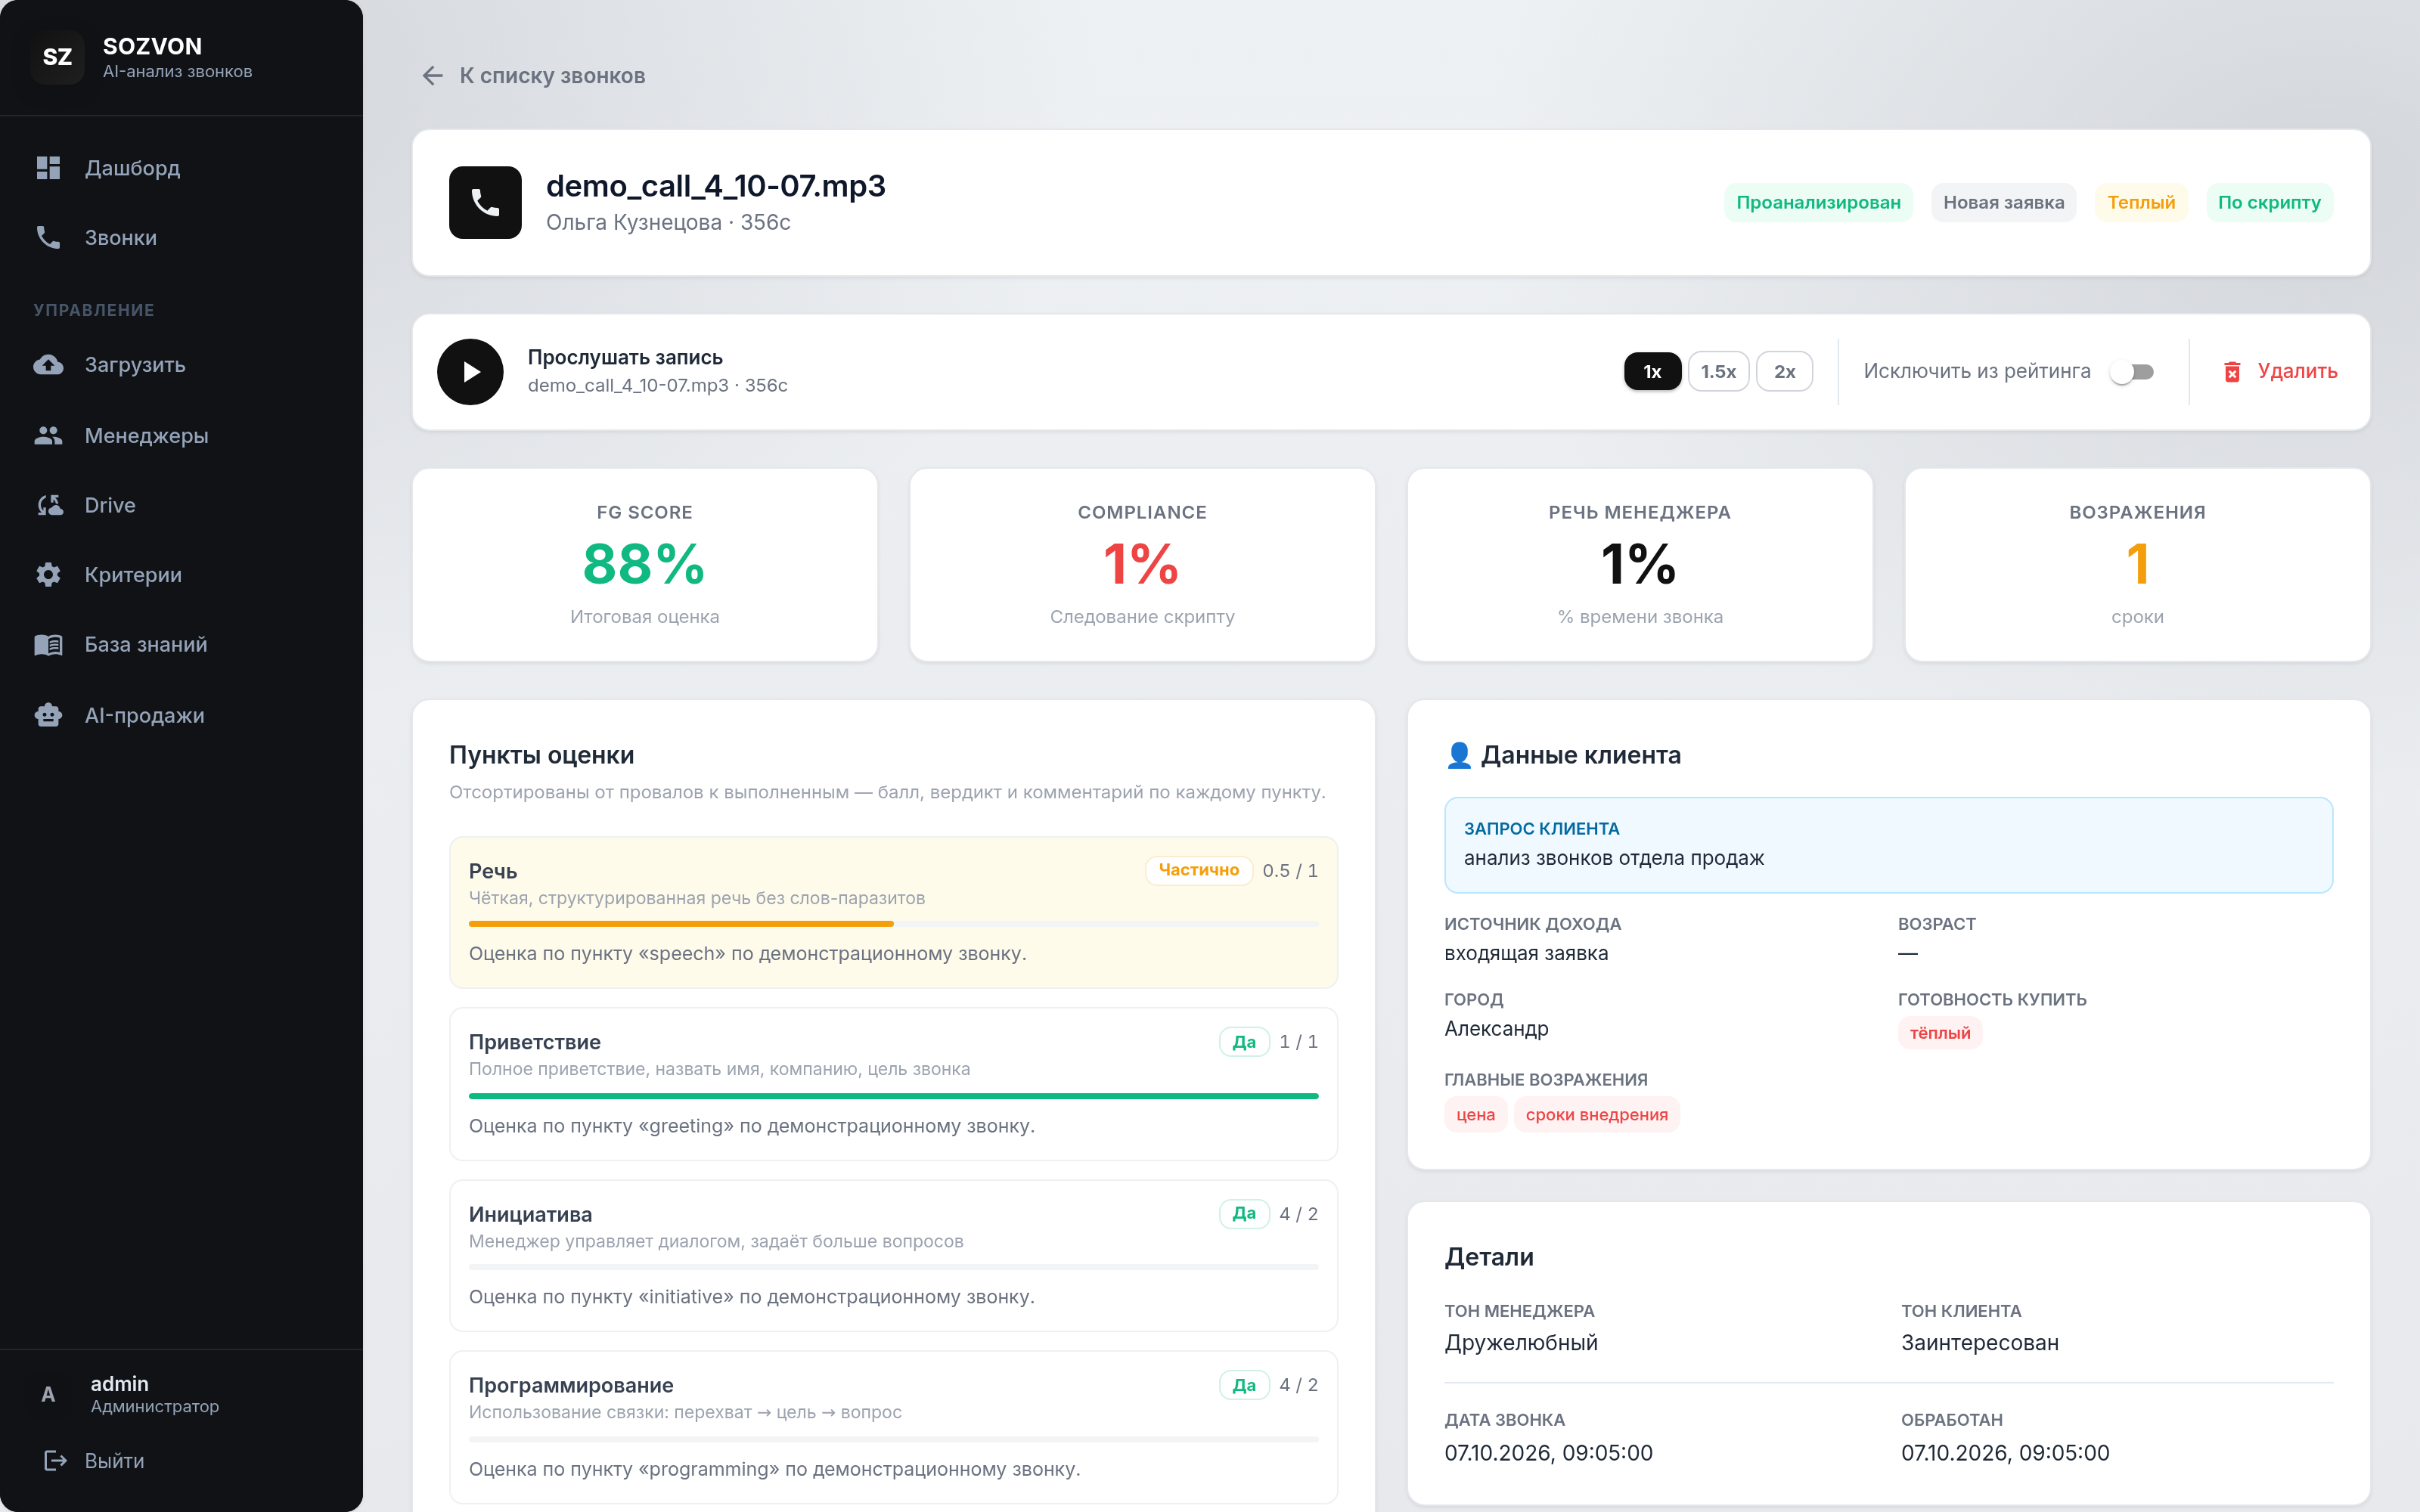Set playback speed to 1.5x

click(1718, 372)
